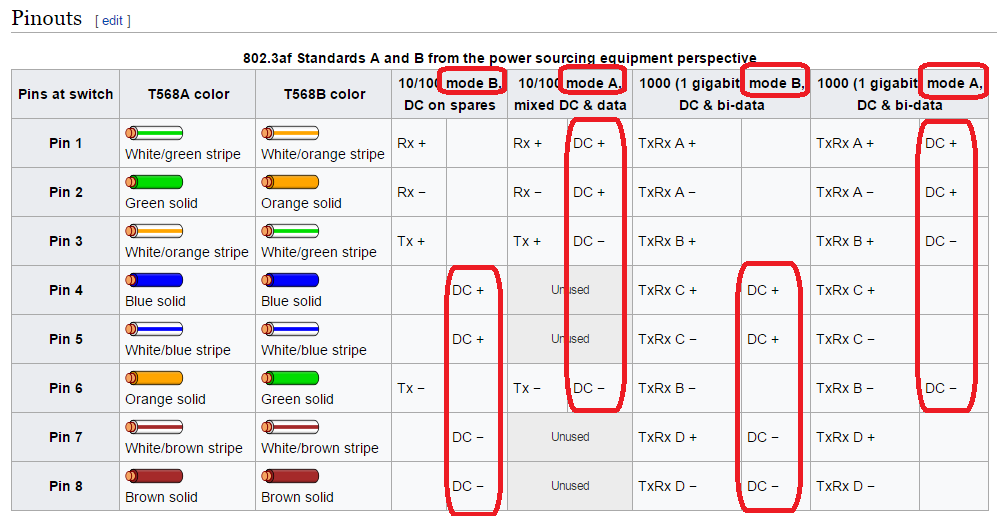This screenshot has height=516, width=997.
Task: Click the white/orange stripe wire icon in Pin 1 row
Action: [x=290, y=133]
